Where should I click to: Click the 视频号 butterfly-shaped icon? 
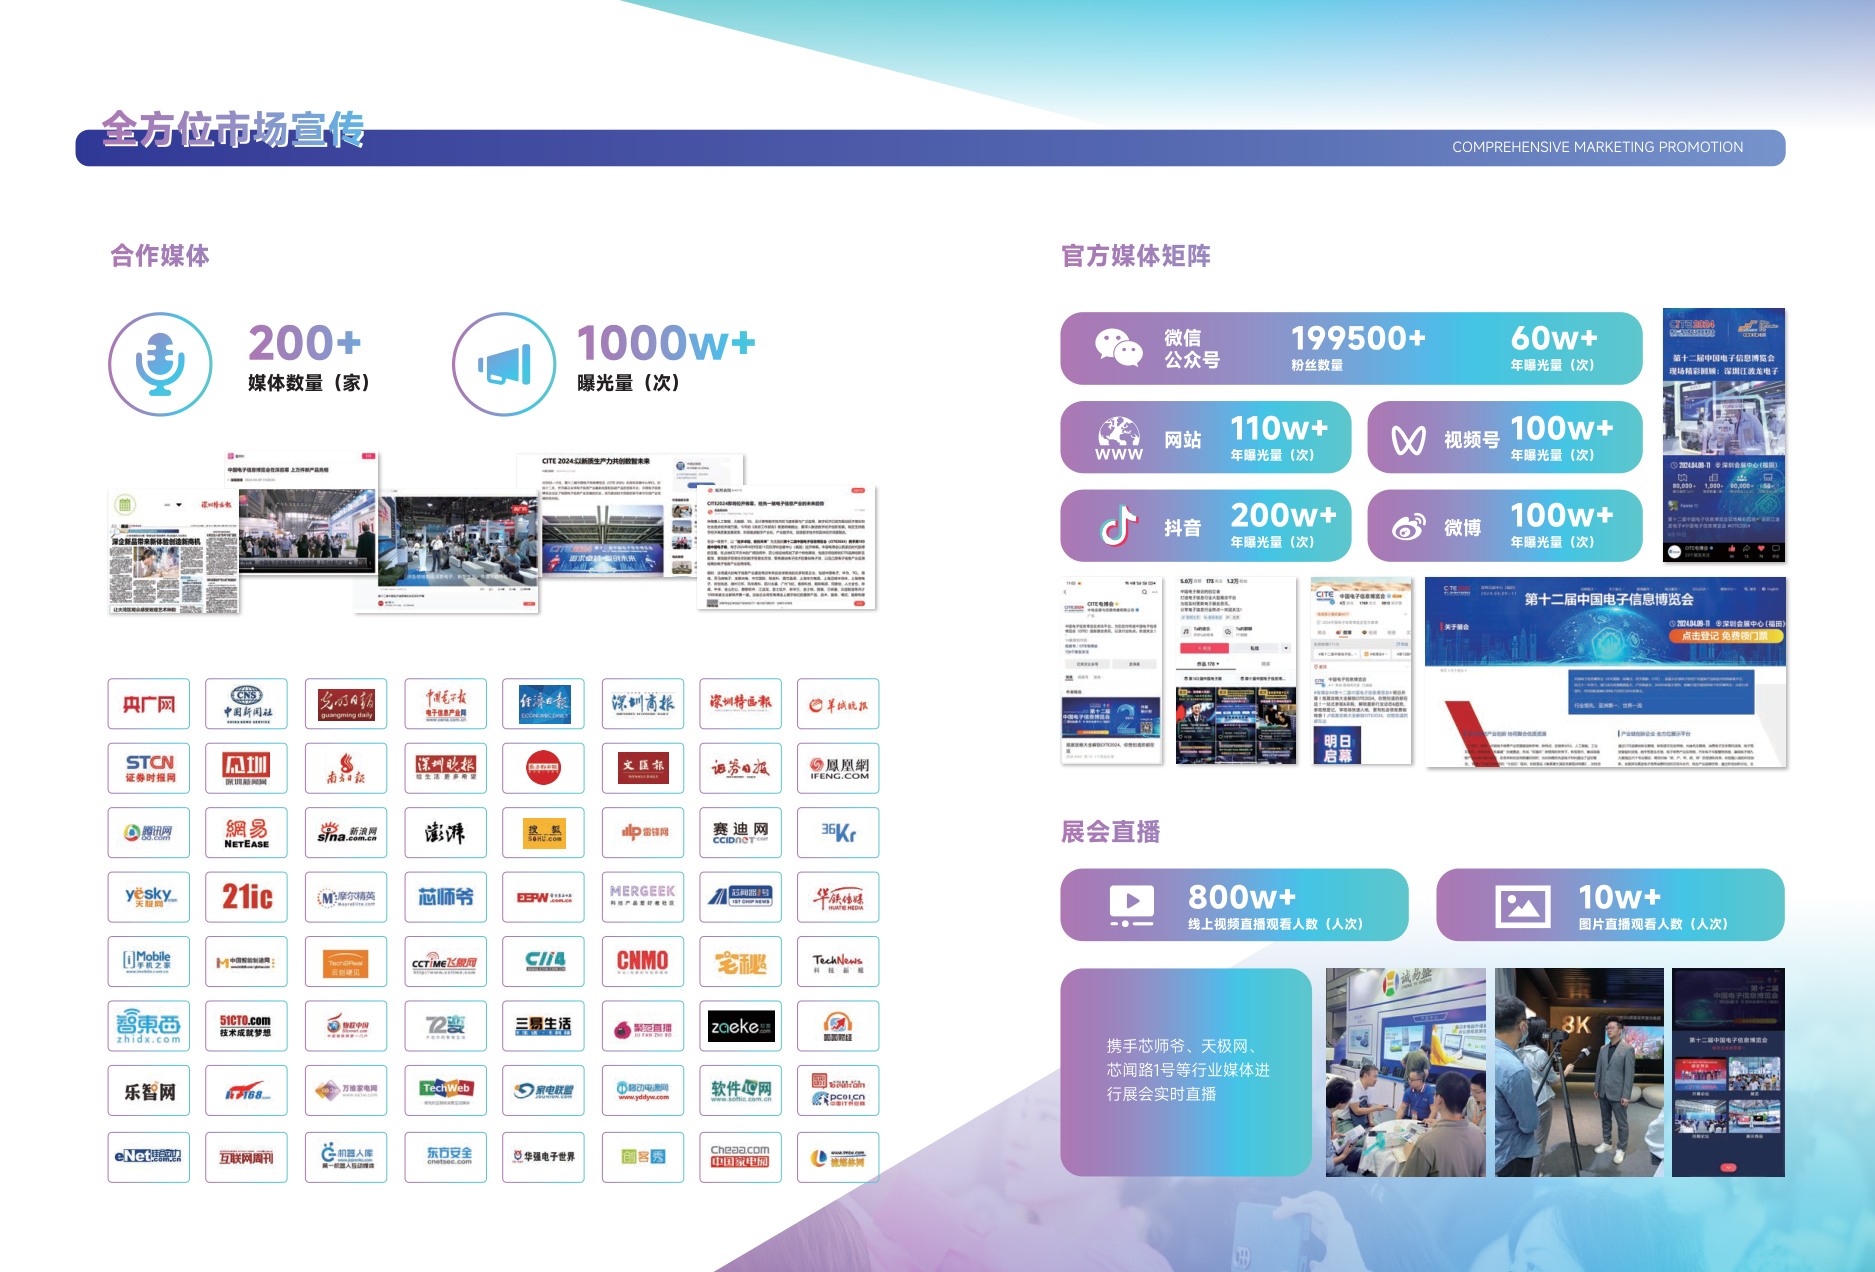click(x=1408, y=439)
